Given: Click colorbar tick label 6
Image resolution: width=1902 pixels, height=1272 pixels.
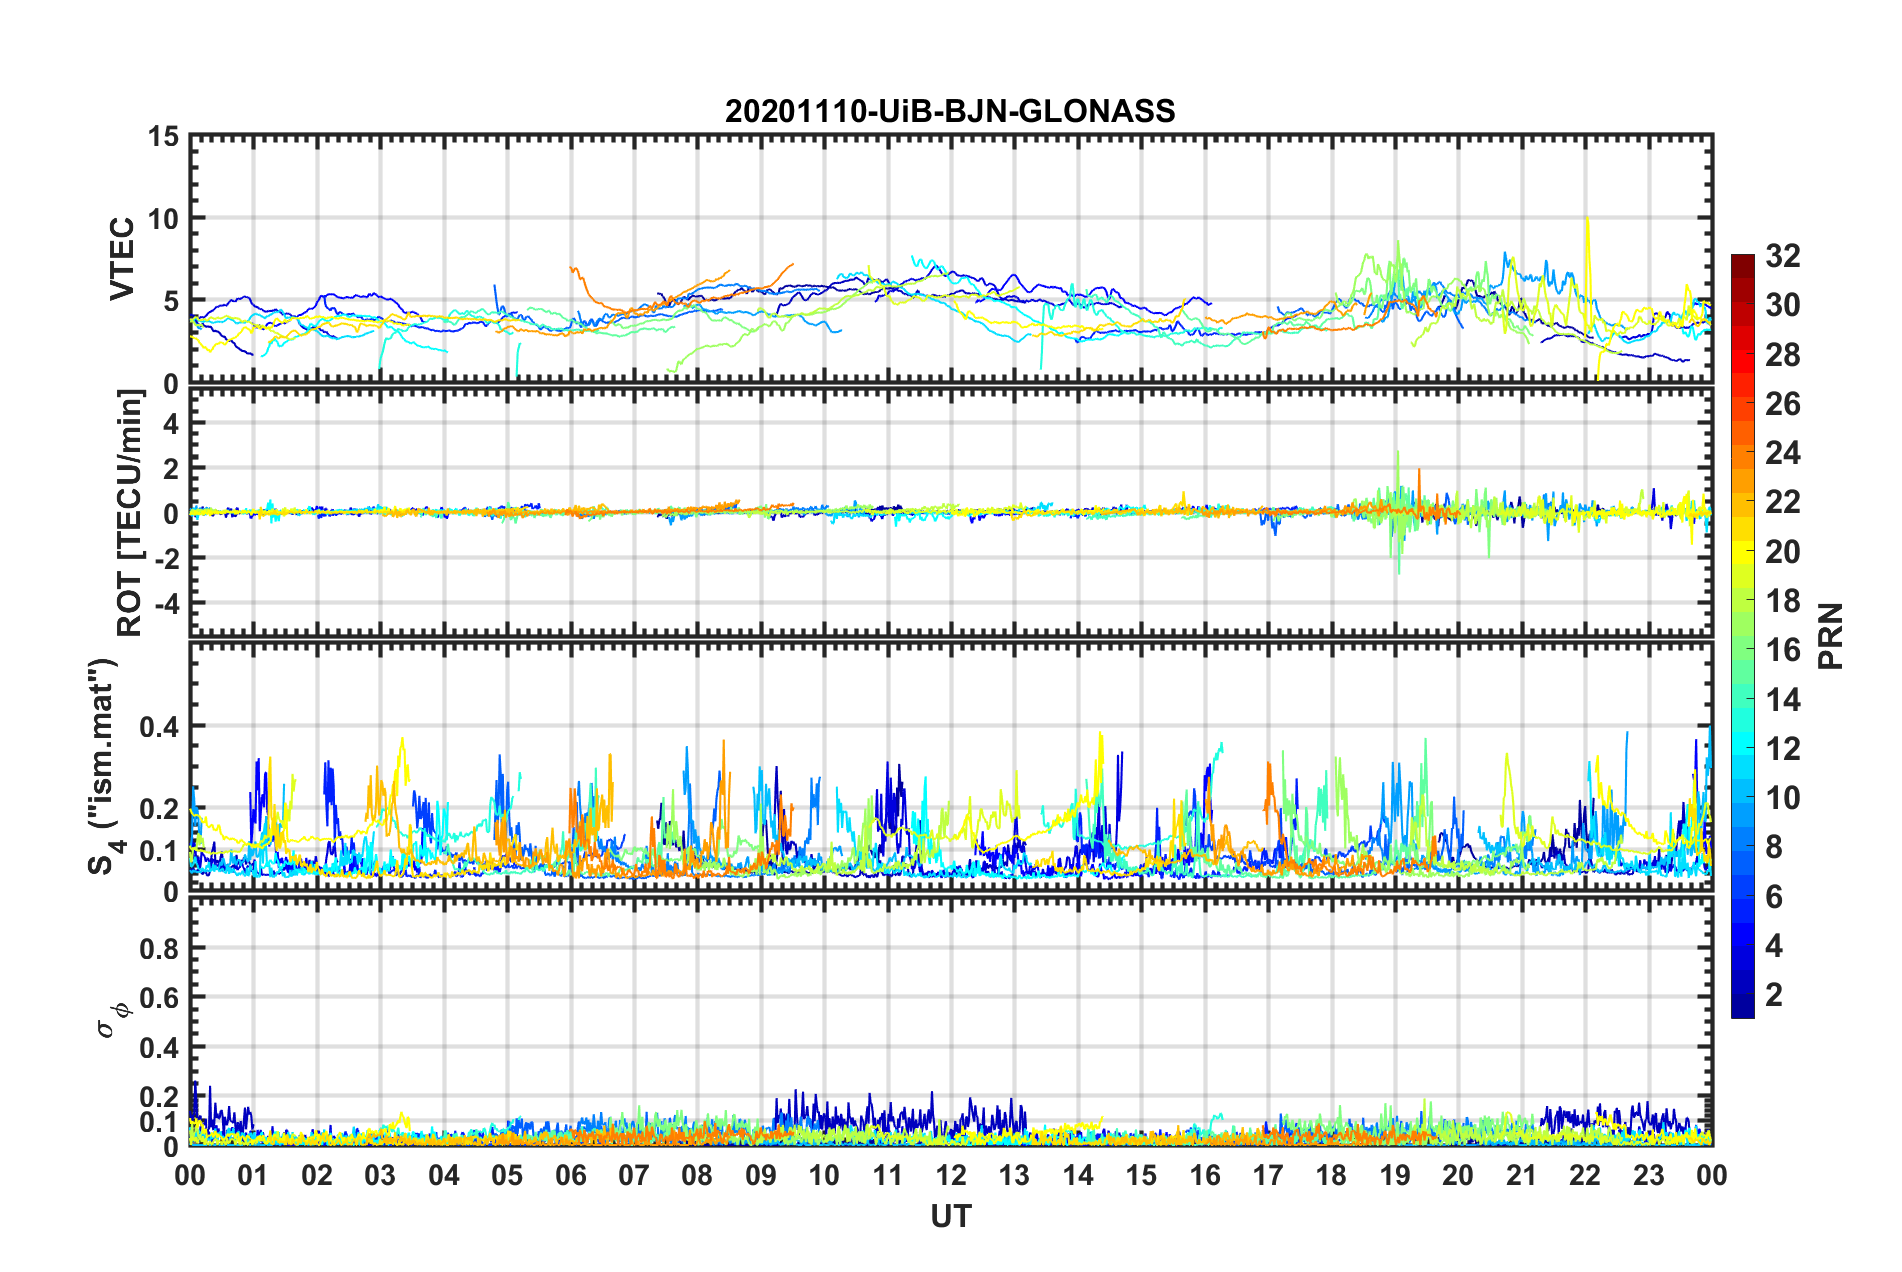Looking at the screenshot, I should click(1773, 897).
